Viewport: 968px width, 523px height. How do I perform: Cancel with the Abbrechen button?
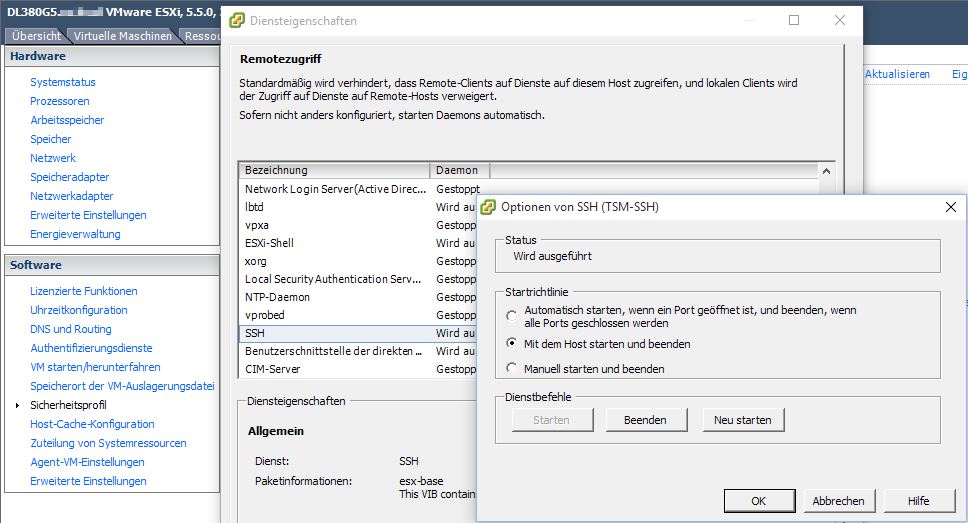point(838,501)
